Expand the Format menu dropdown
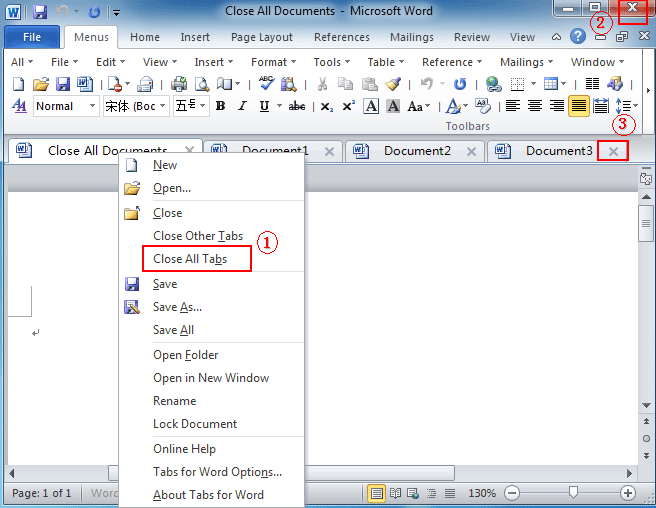 click(x=274, y=62)
